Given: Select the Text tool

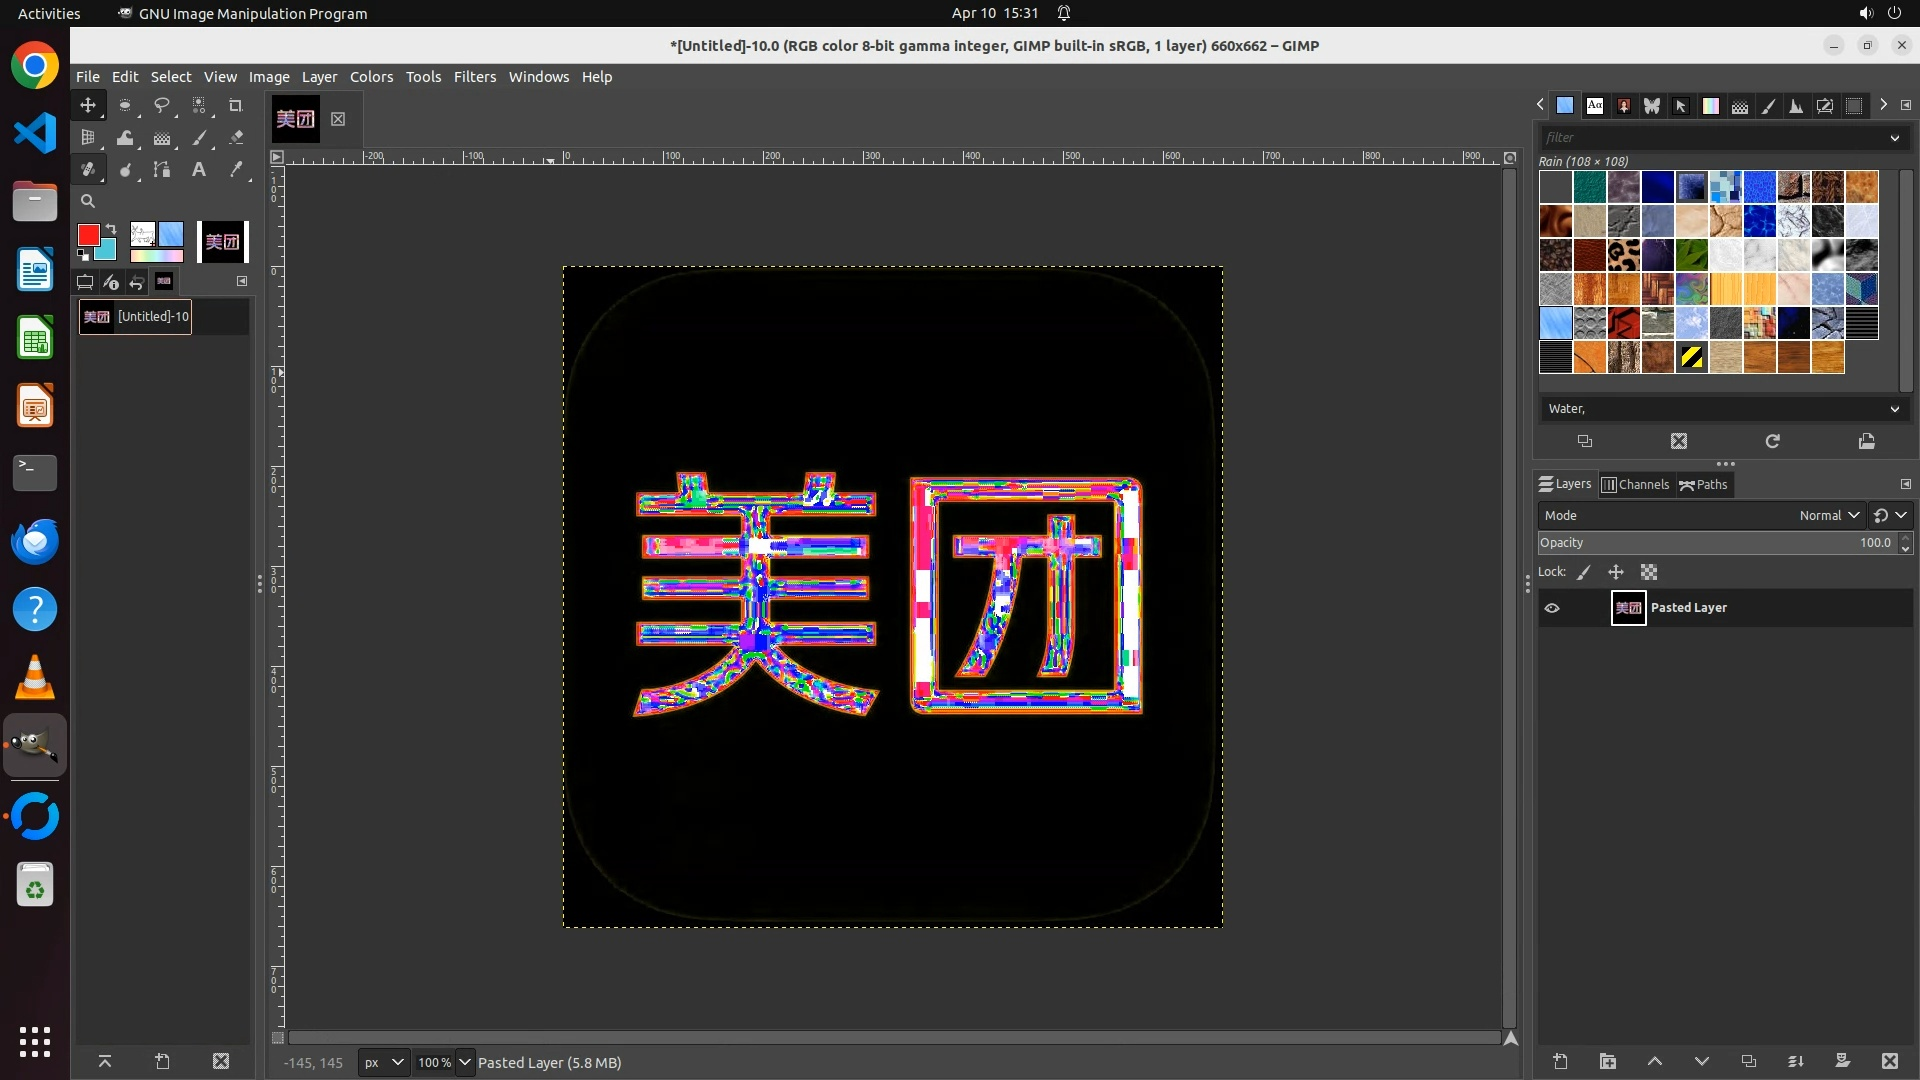Looking at the screenshot, I should 199,170.
